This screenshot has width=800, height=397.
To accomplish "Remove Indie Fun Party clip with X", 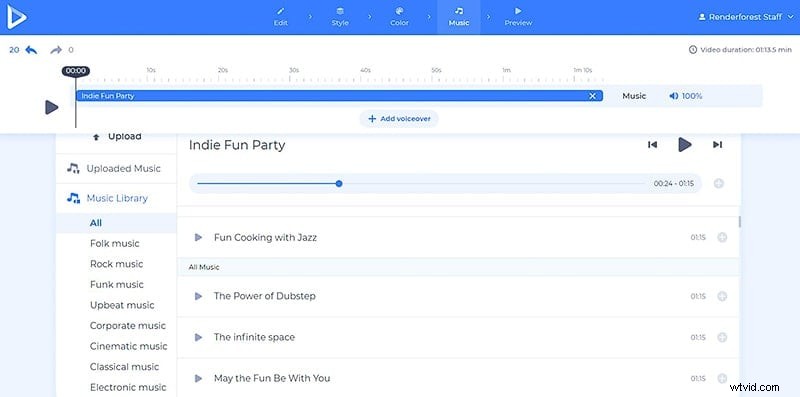I will (x=592, y=96).
